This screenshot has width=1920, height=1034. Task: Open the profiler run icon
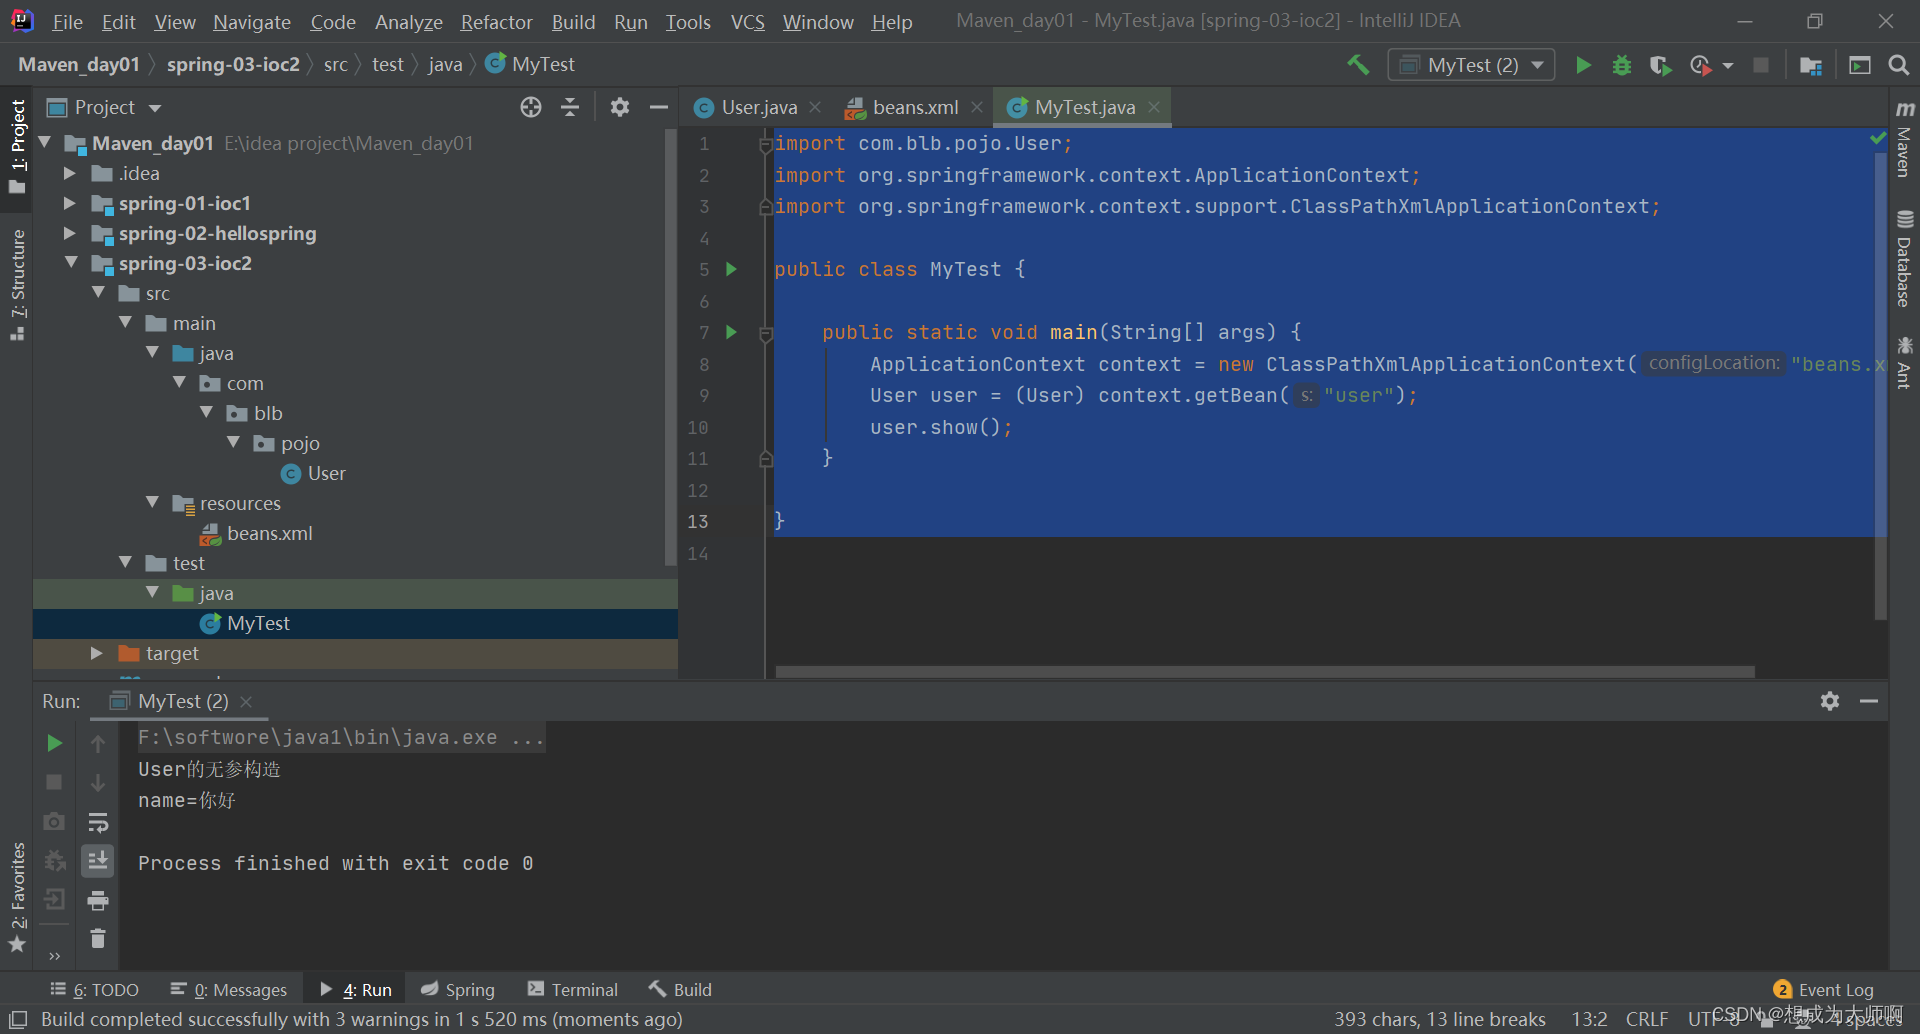[x=1700, y=65]
